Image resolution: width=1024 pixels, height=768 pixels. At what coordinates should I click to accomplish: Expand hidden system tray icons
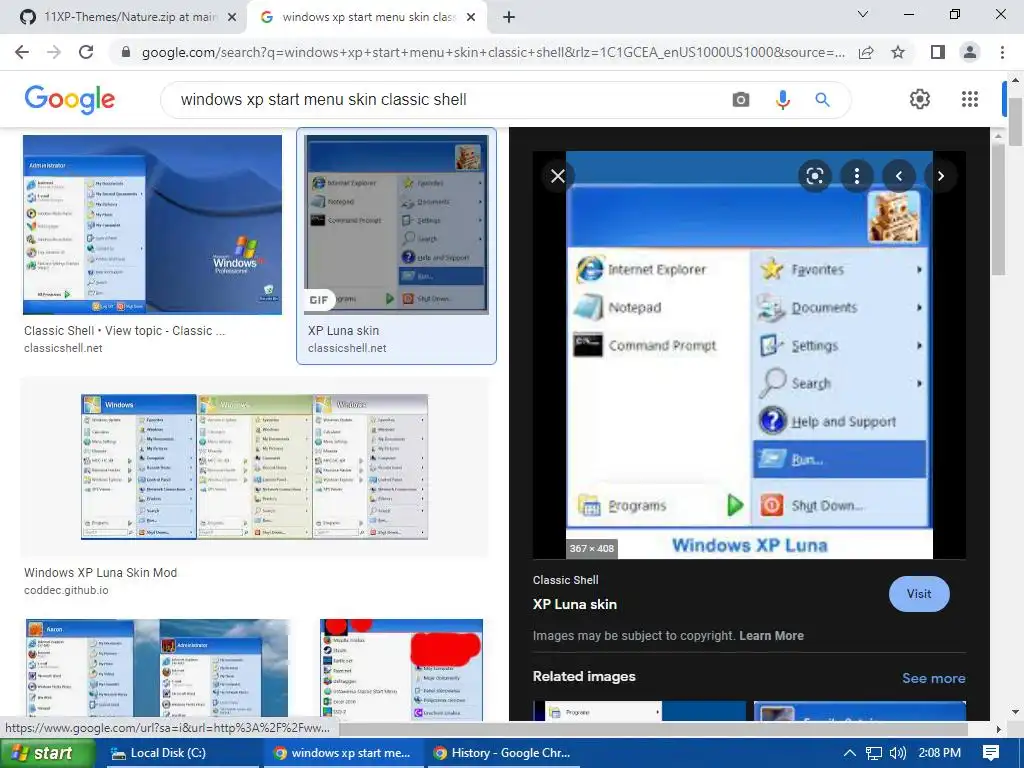[849, 753]
